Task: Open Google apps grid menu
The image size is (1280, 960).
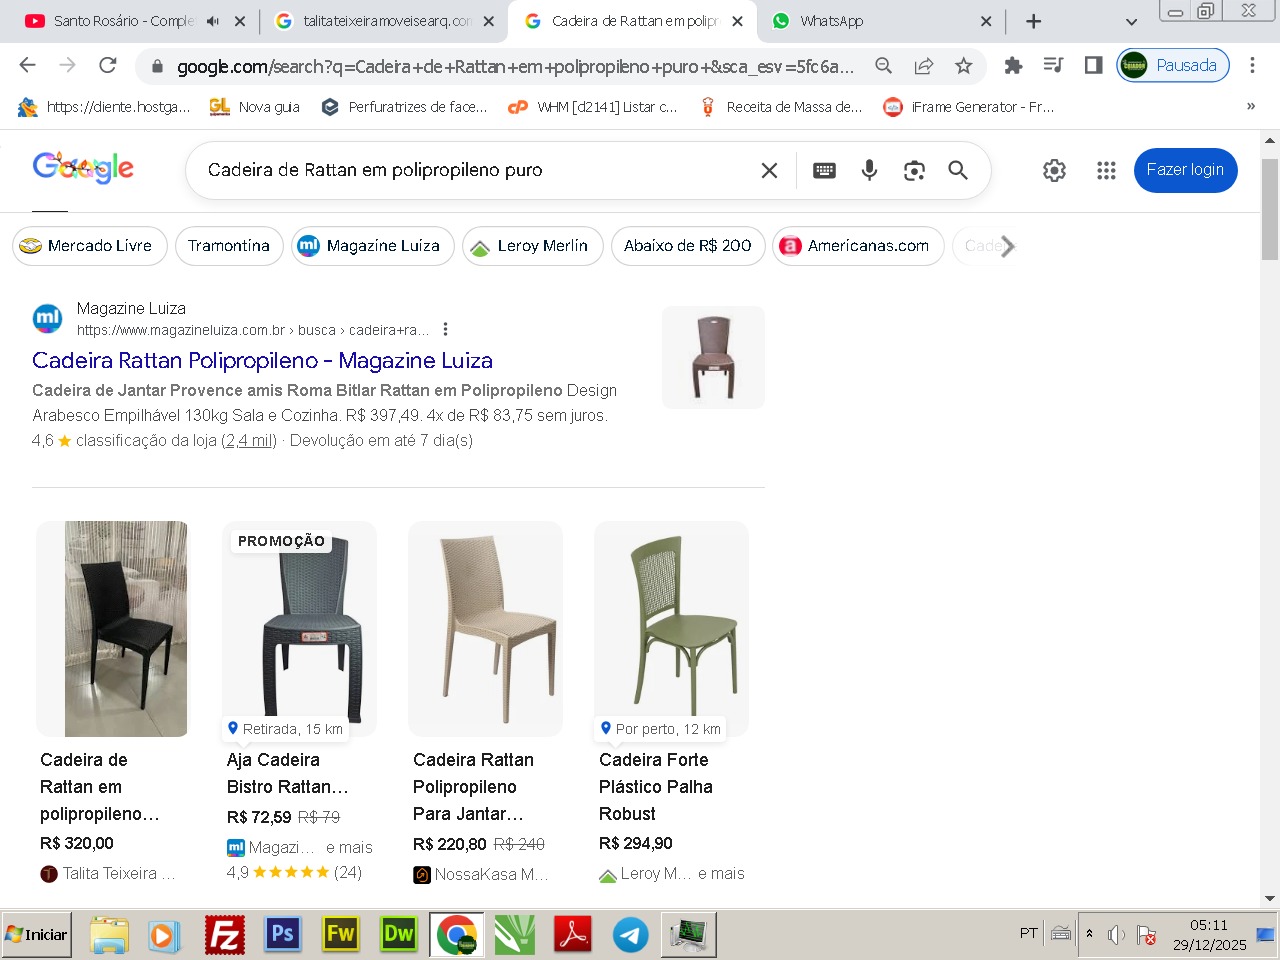Action: coord(1106,170)
